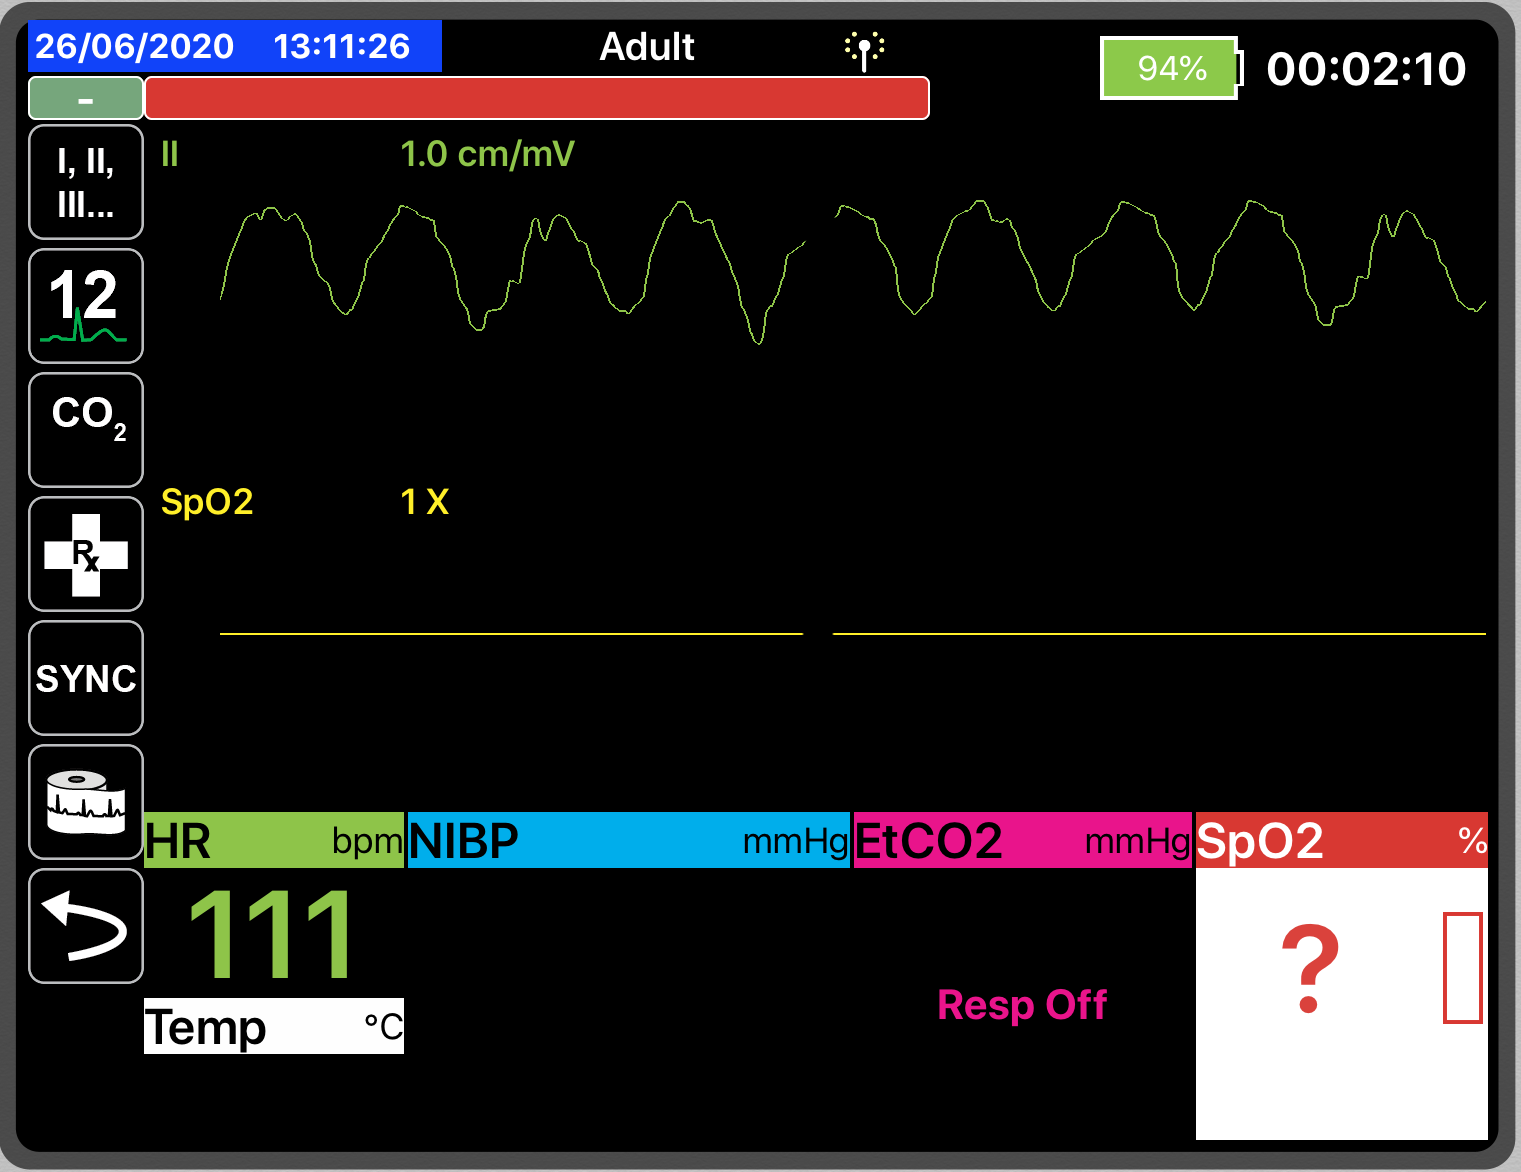Image resolution: width=1521 pixels, height=1172 pixels.
Task: Open the lead selection I, II, III panel
Action: [x=85, y=181]
